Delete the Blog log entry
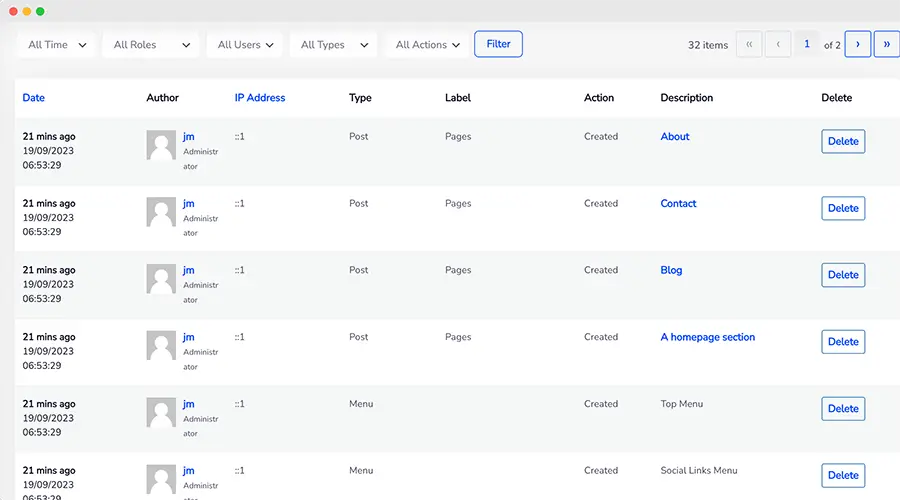900x500 pixels. coord(843,275)
